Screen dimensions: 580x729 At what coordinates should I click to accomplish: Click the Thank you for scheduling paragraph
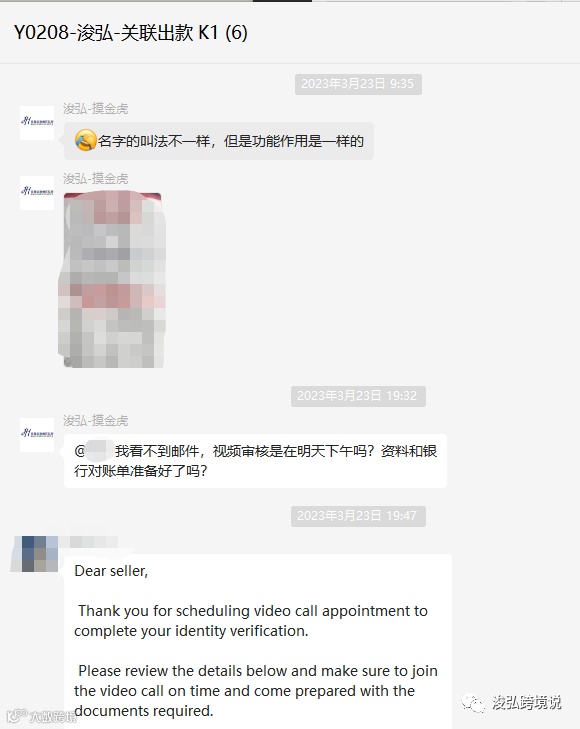[x=250, y=621]
